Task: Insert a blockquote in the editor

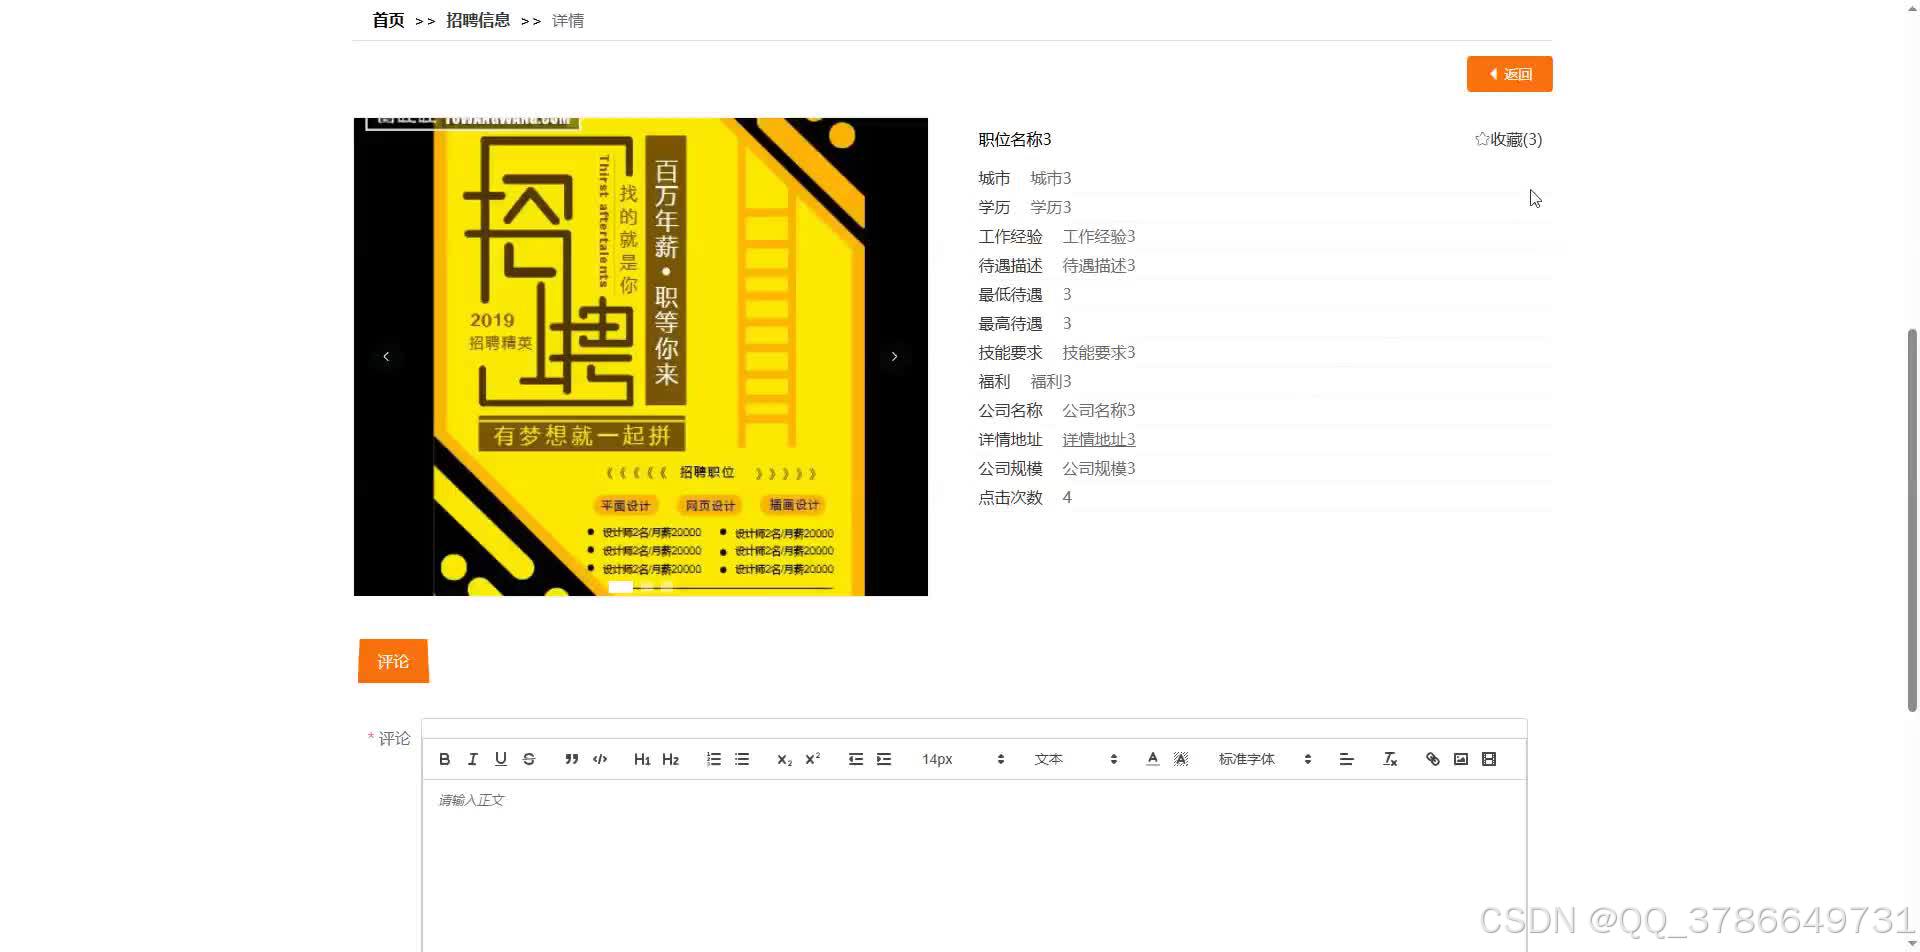Action: click(x=571, y=759)
